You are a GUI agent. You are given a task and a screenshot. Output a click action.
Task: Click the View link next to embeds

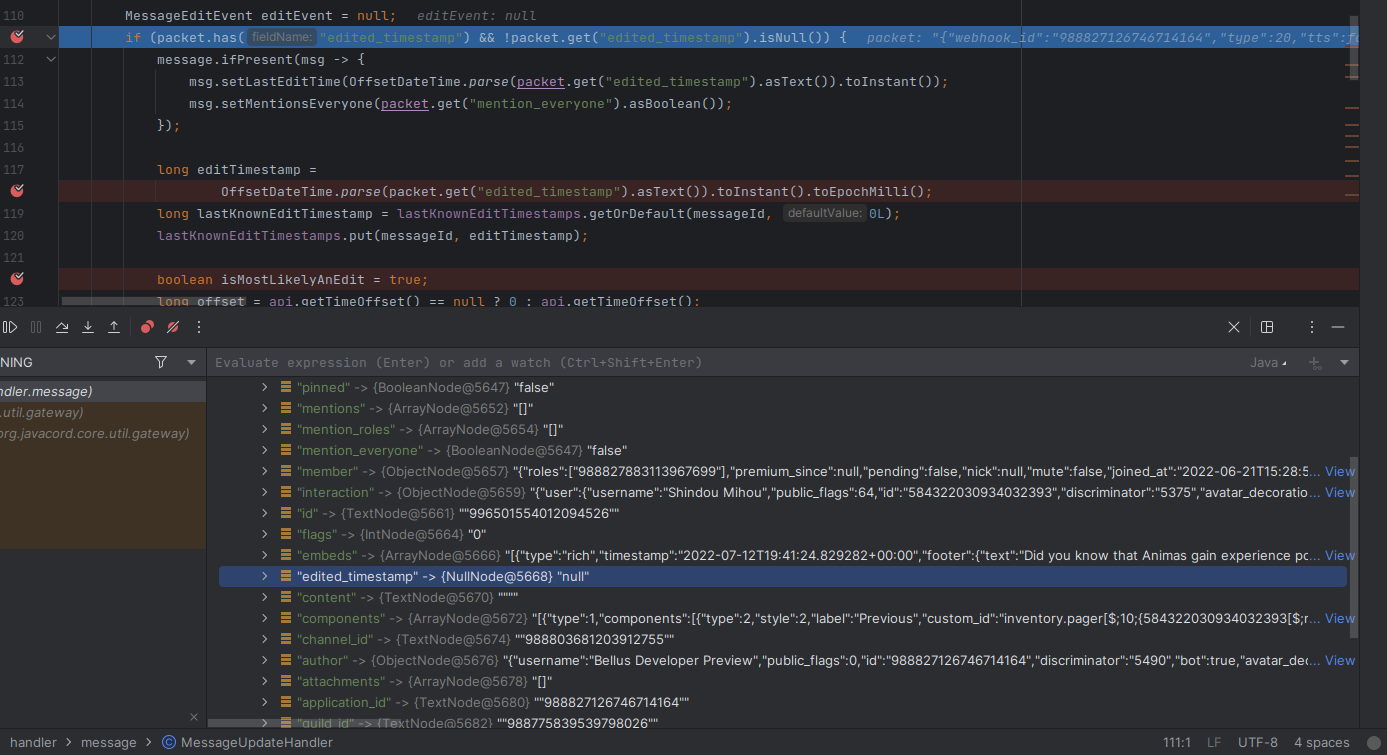1339,555
